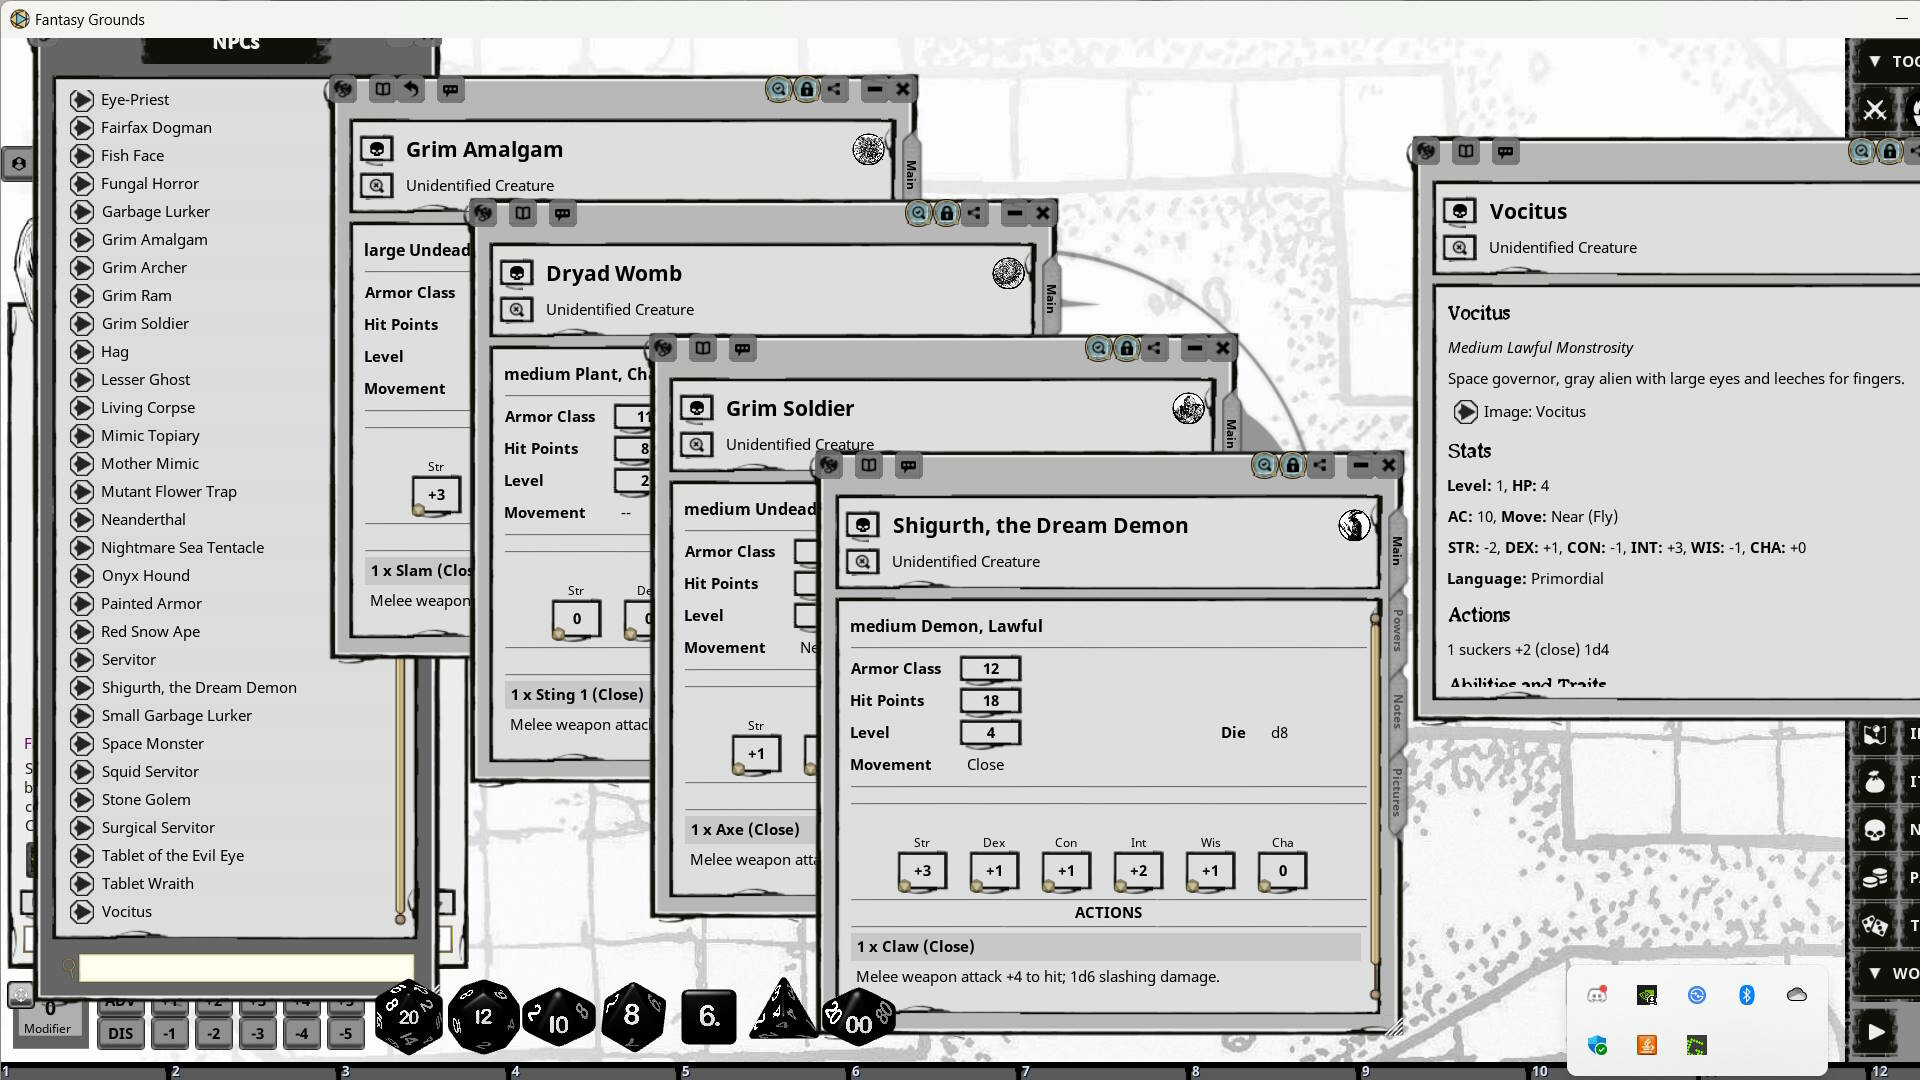
Task: Expand the Vocitus entry in the NPC list
Action: [x=82, y=911]
